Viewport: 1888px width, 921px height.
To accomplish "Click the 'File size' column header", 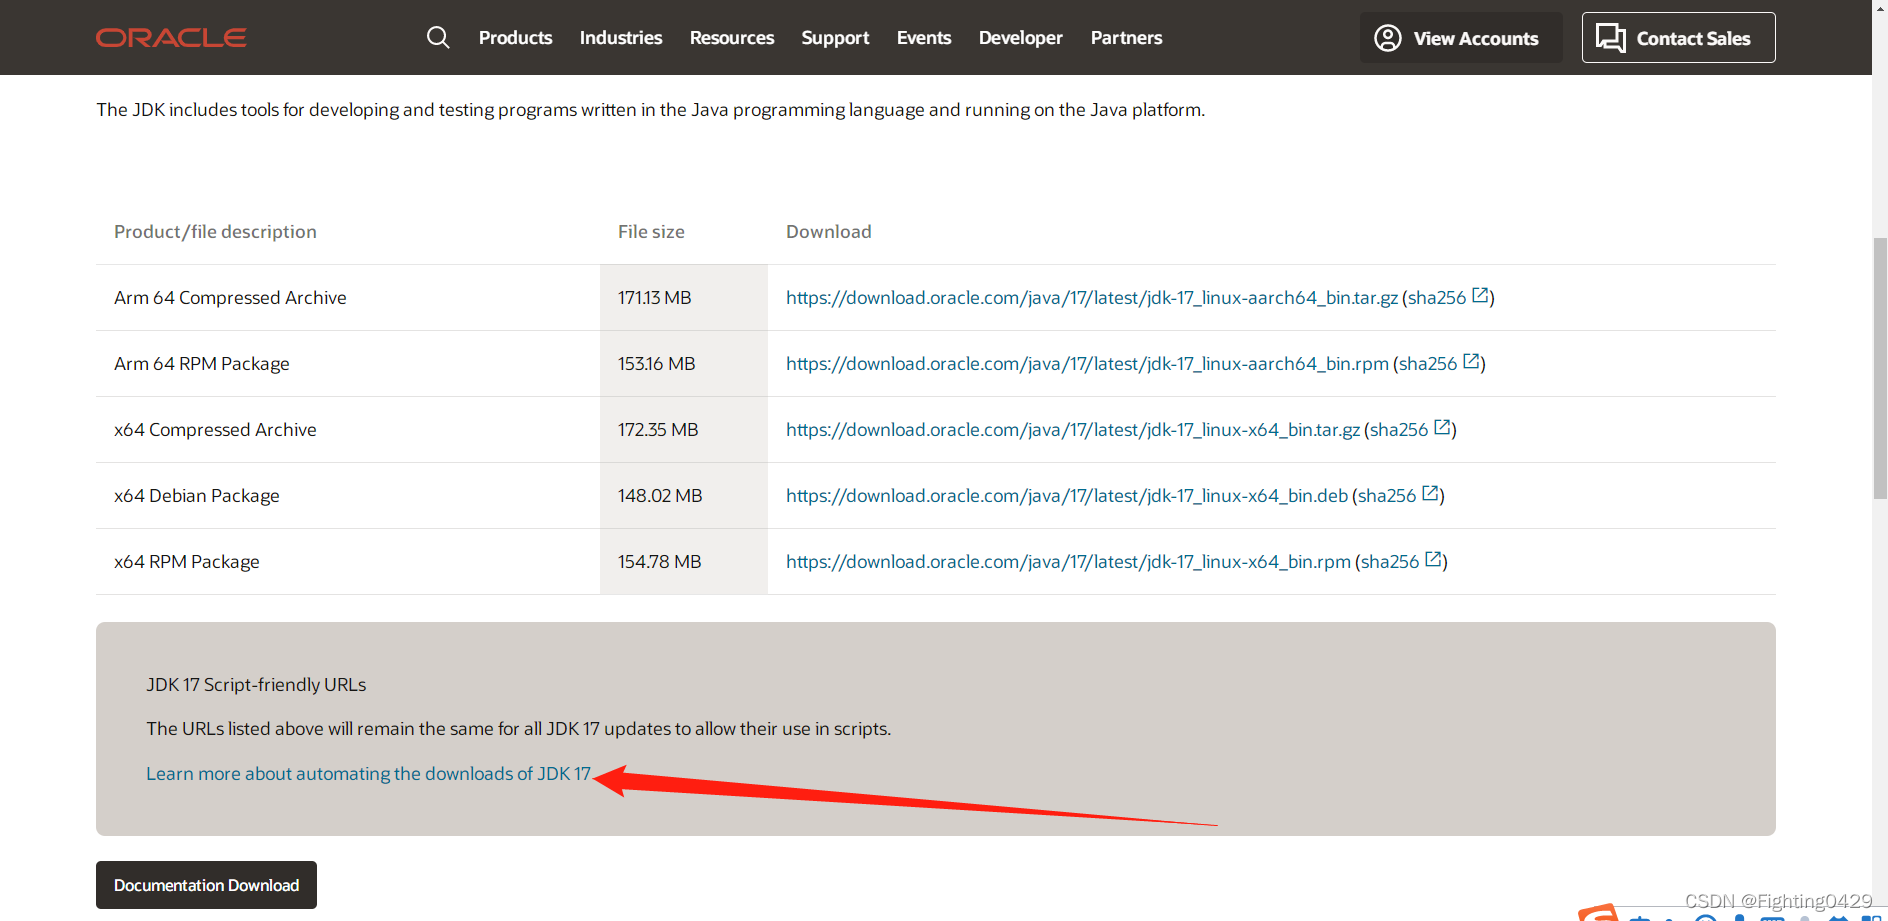I will tap(651, 232).
